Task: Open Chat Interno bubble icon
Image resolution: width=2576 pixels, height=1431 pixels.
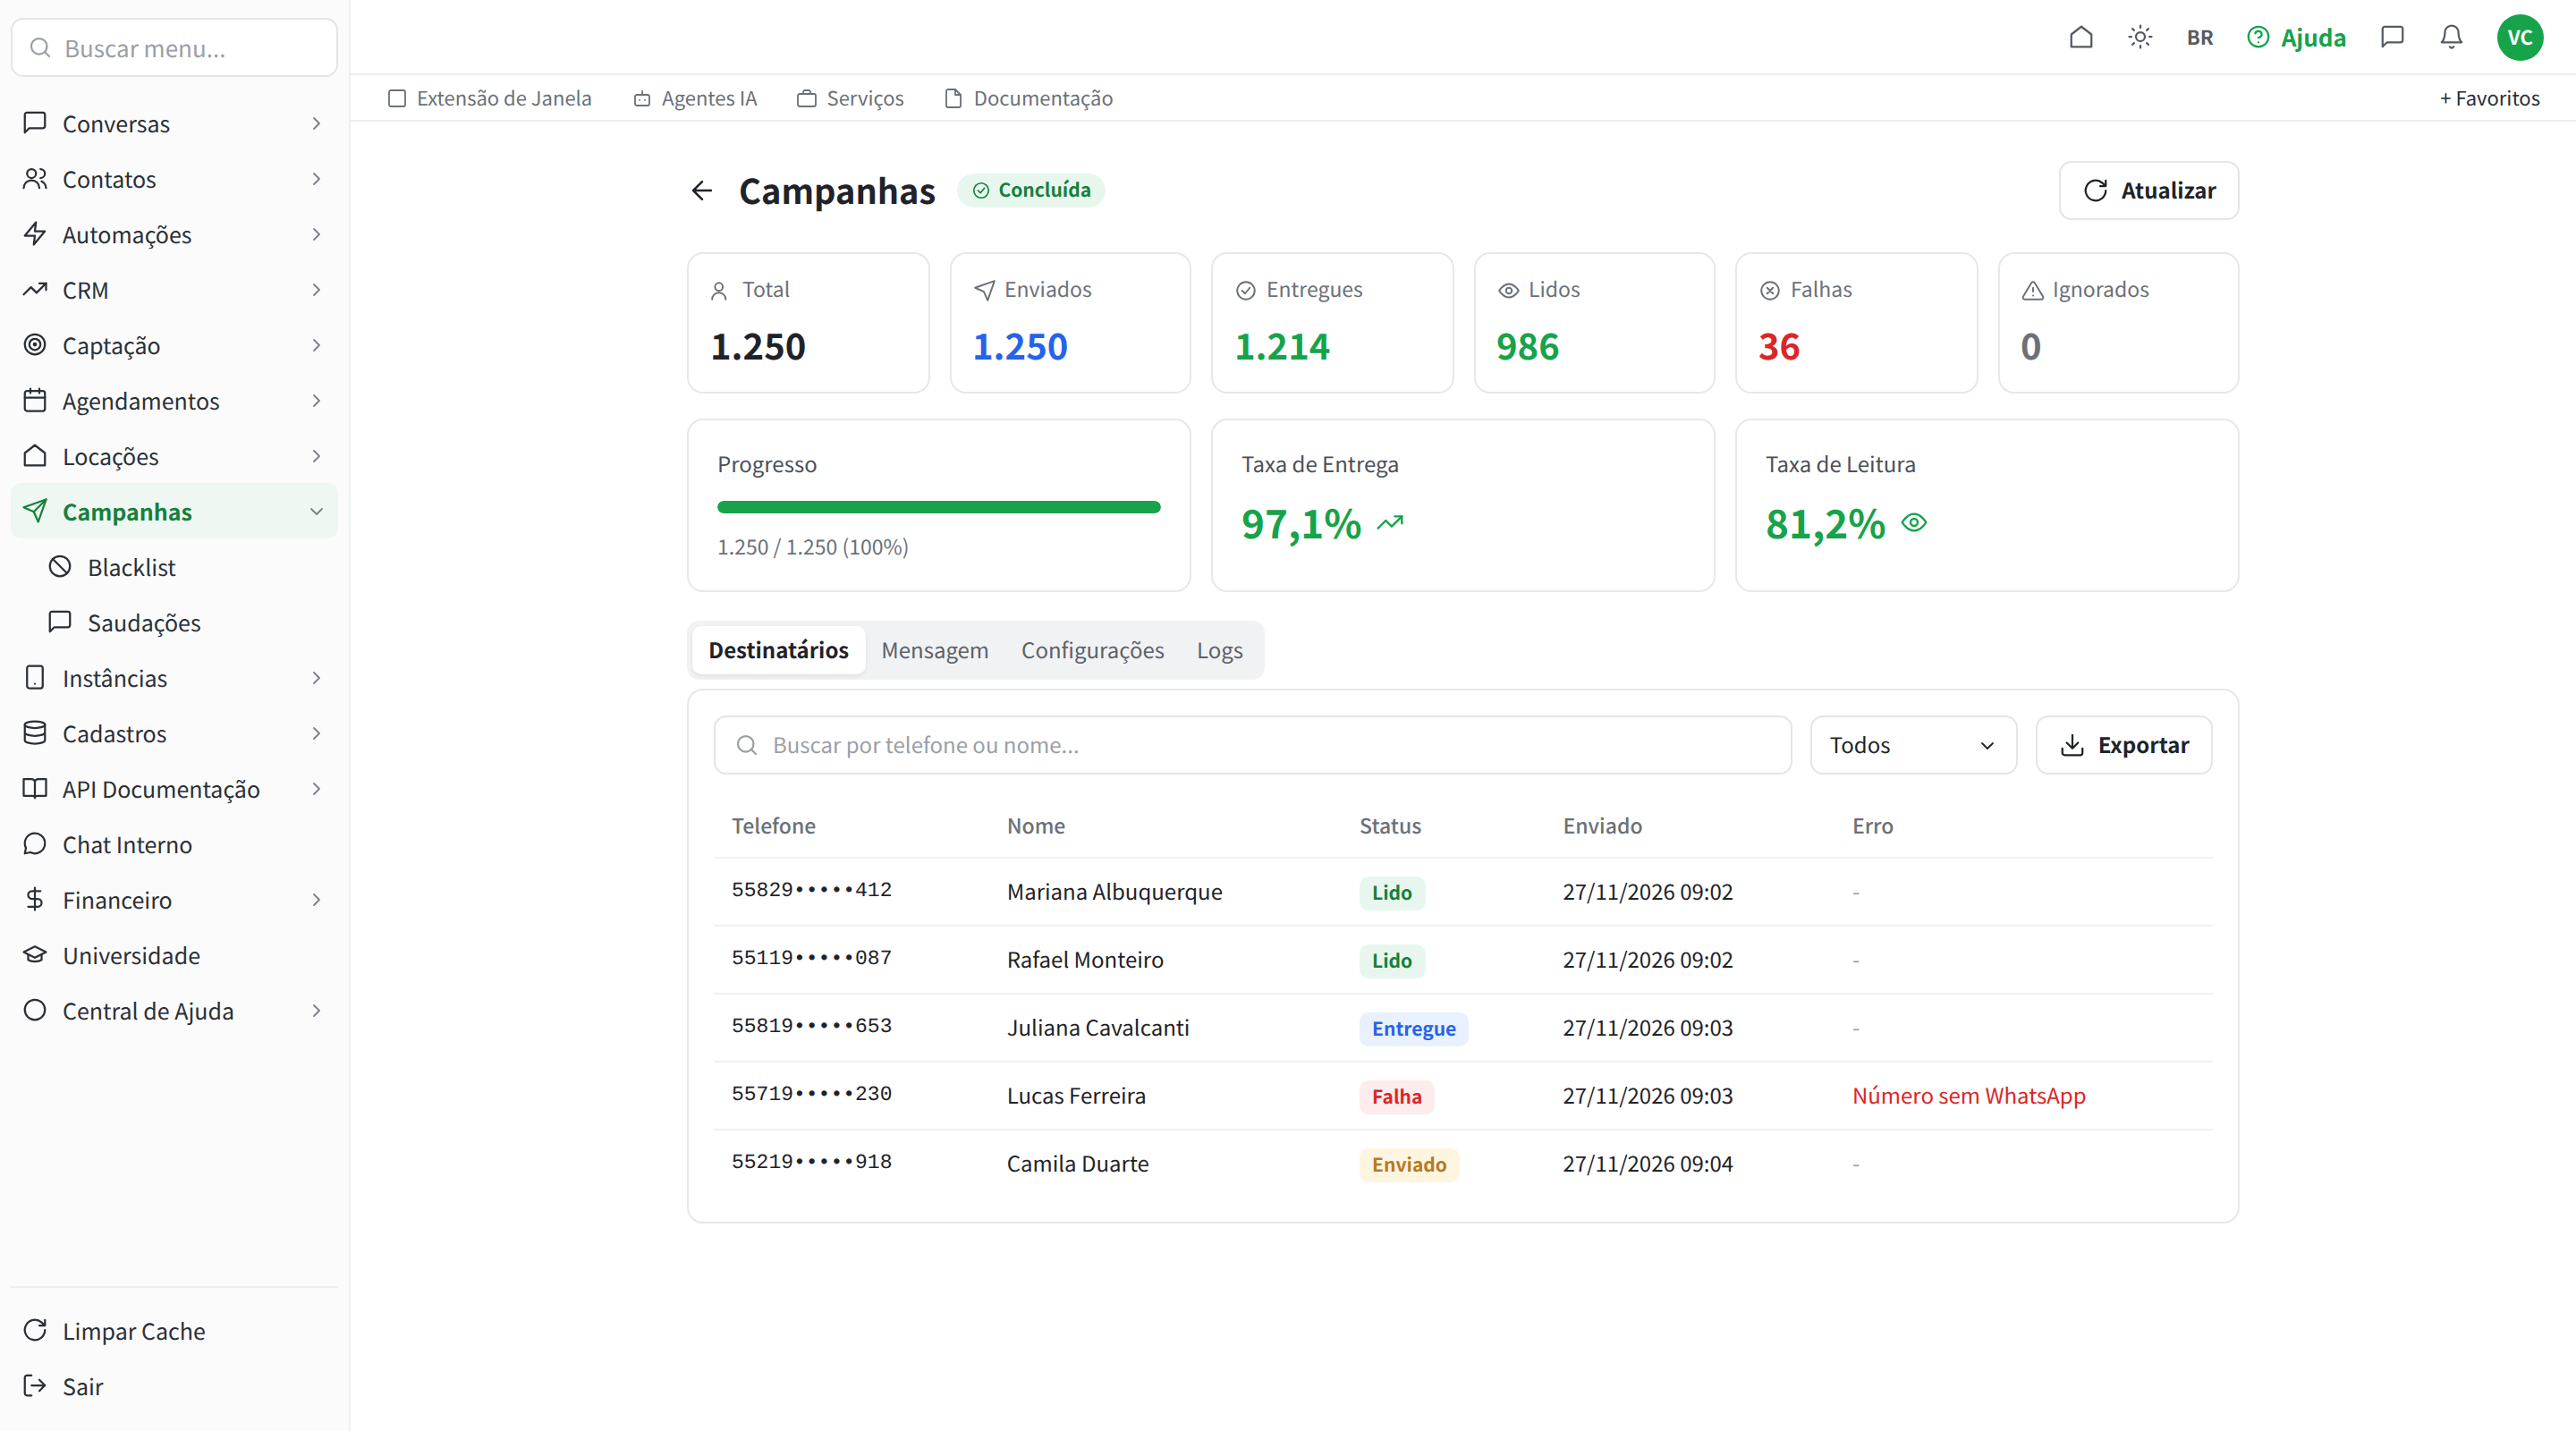Action: point(35,844)
